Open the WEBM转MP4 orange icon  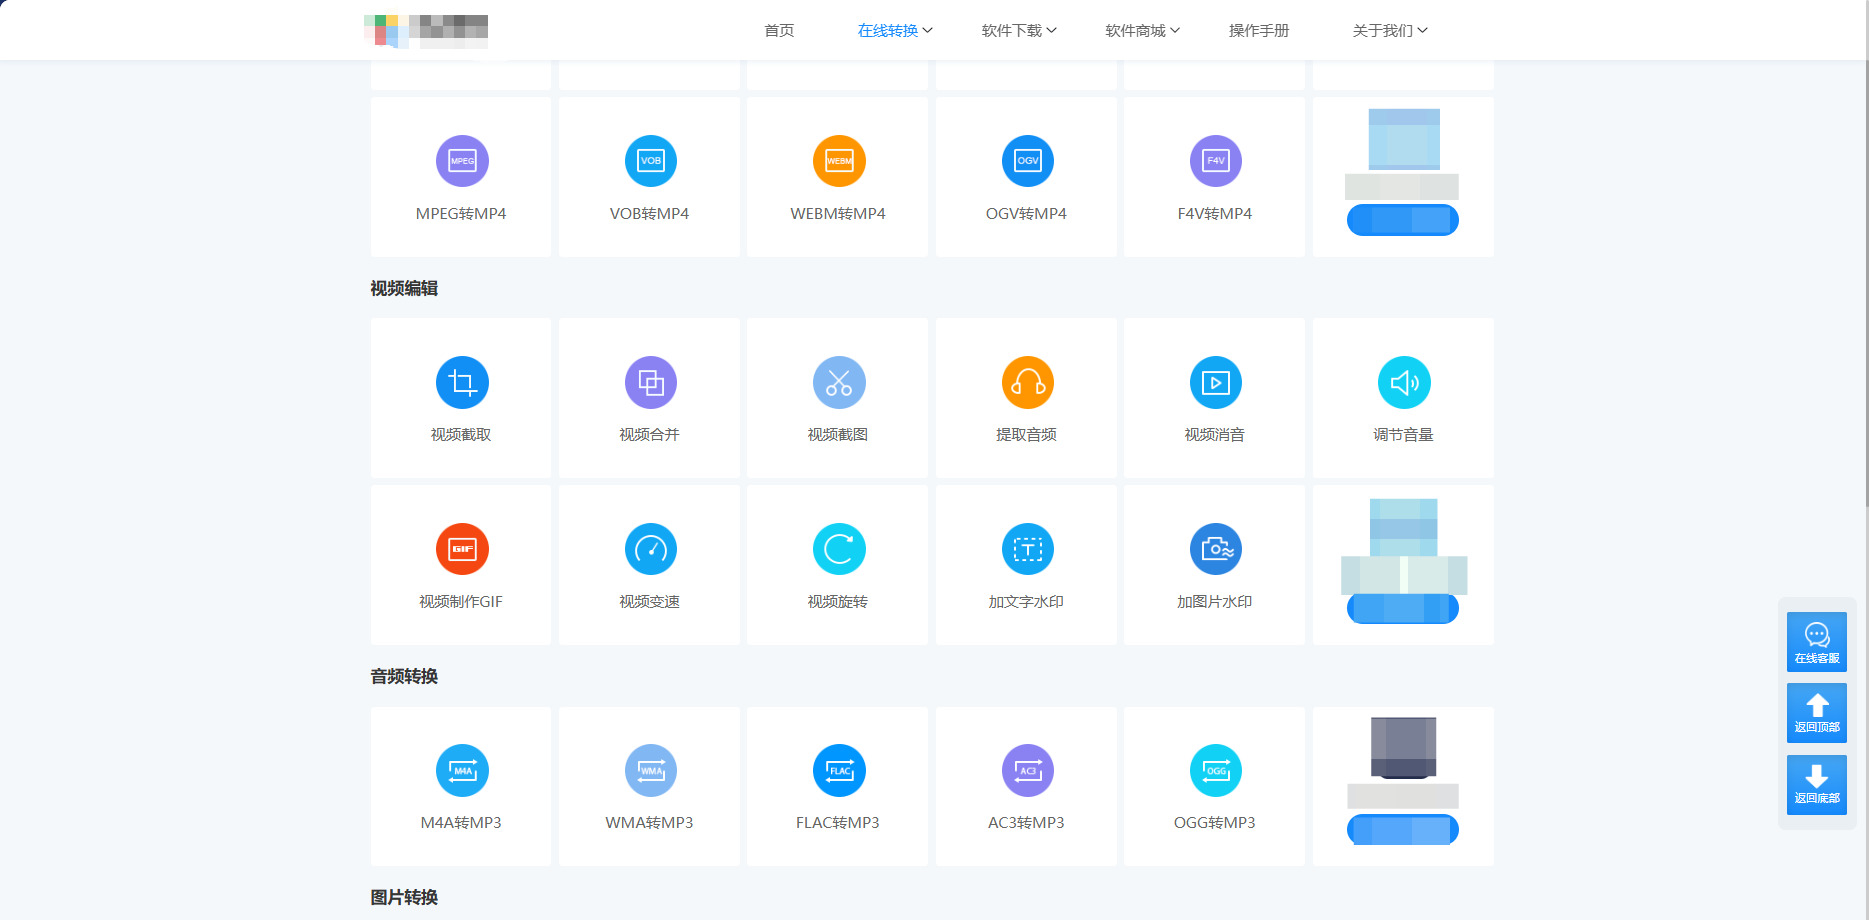tap(839, 161)
